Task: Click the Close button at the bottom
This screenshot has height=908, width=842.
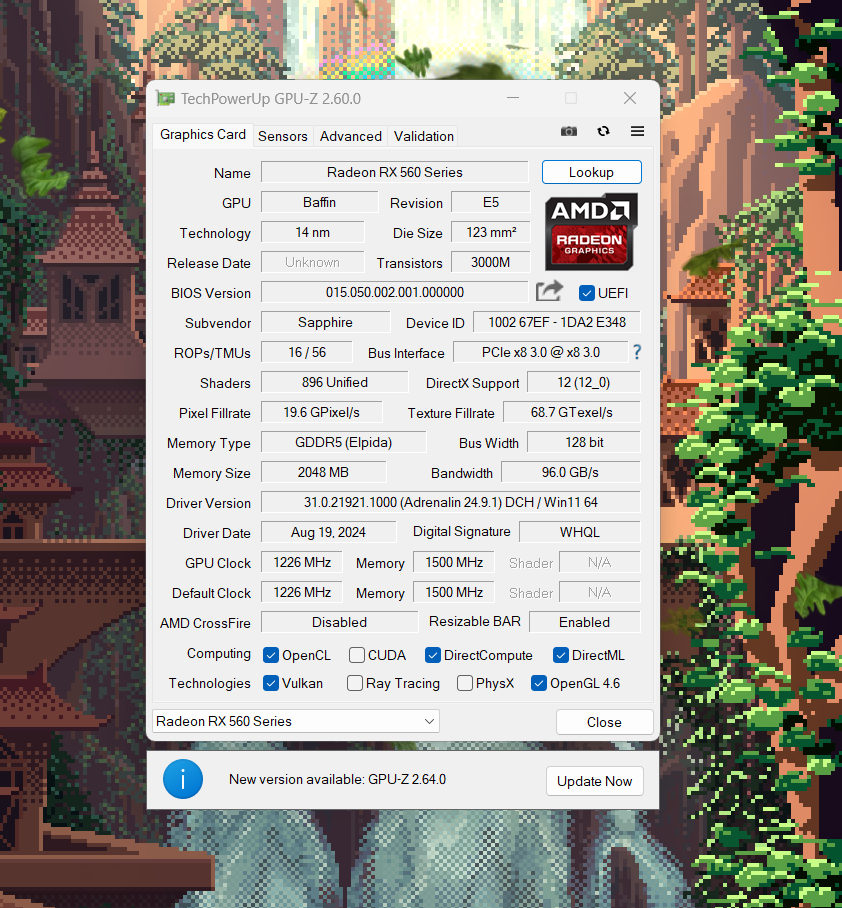Action: [x=604, y=722]
